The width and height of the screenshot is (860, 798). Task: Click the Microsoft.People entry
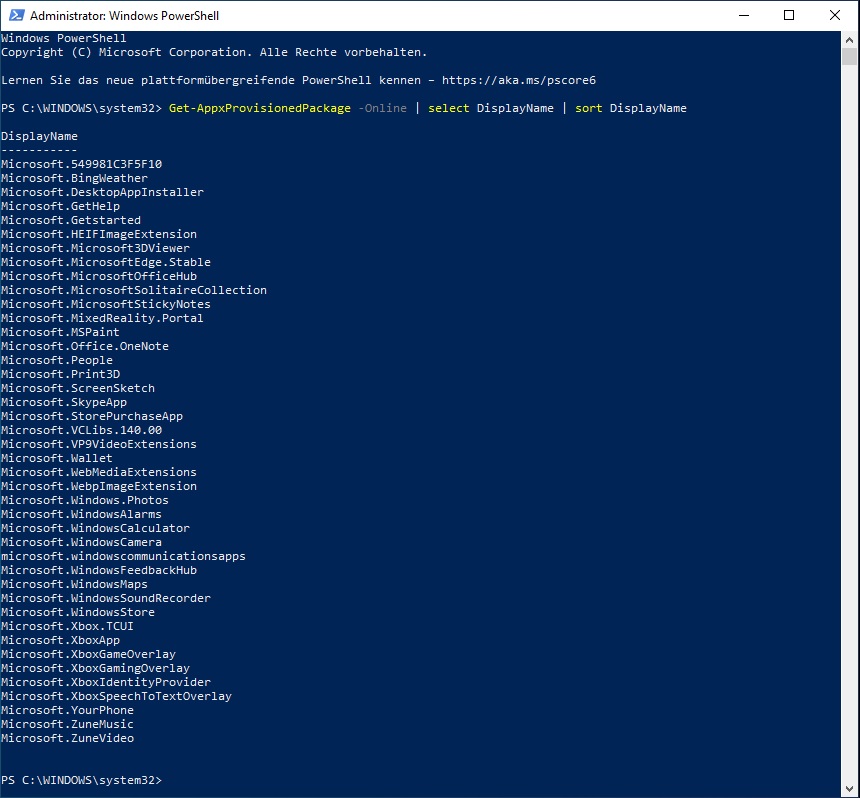click(x=57, y=360)
